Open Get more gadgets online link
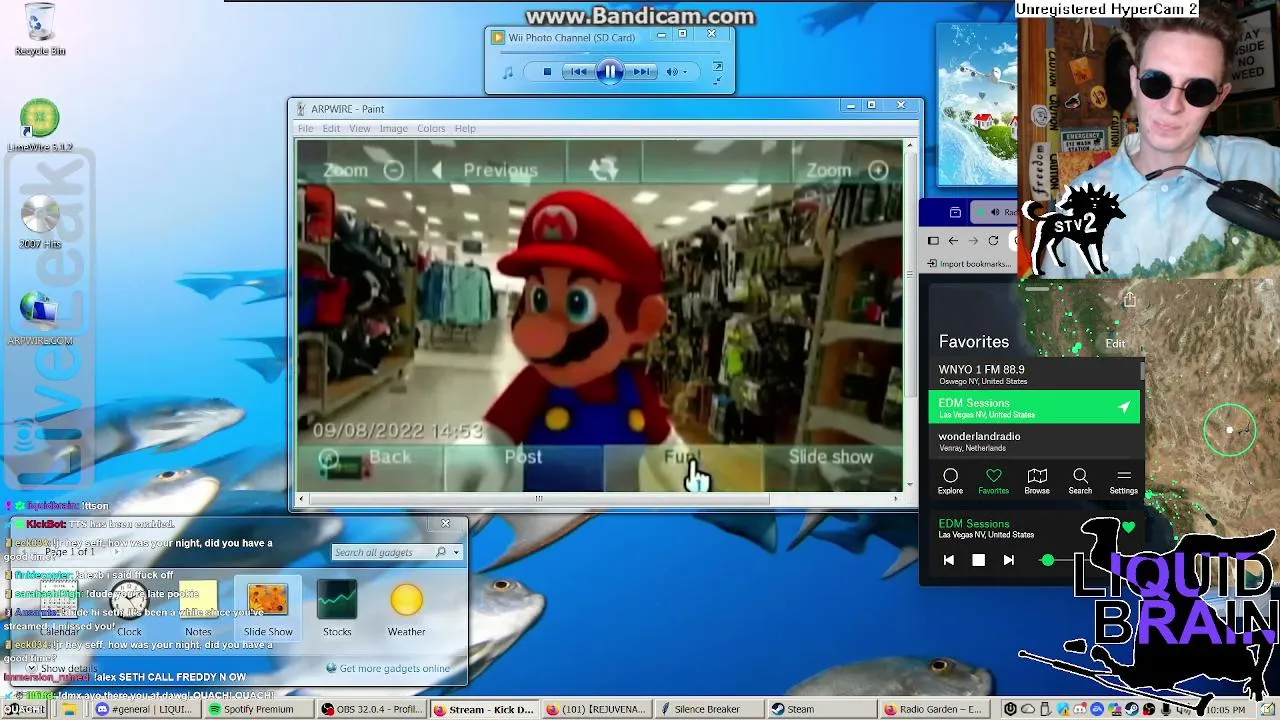Viewport: 1280px width, 720px height. (388, 668)
